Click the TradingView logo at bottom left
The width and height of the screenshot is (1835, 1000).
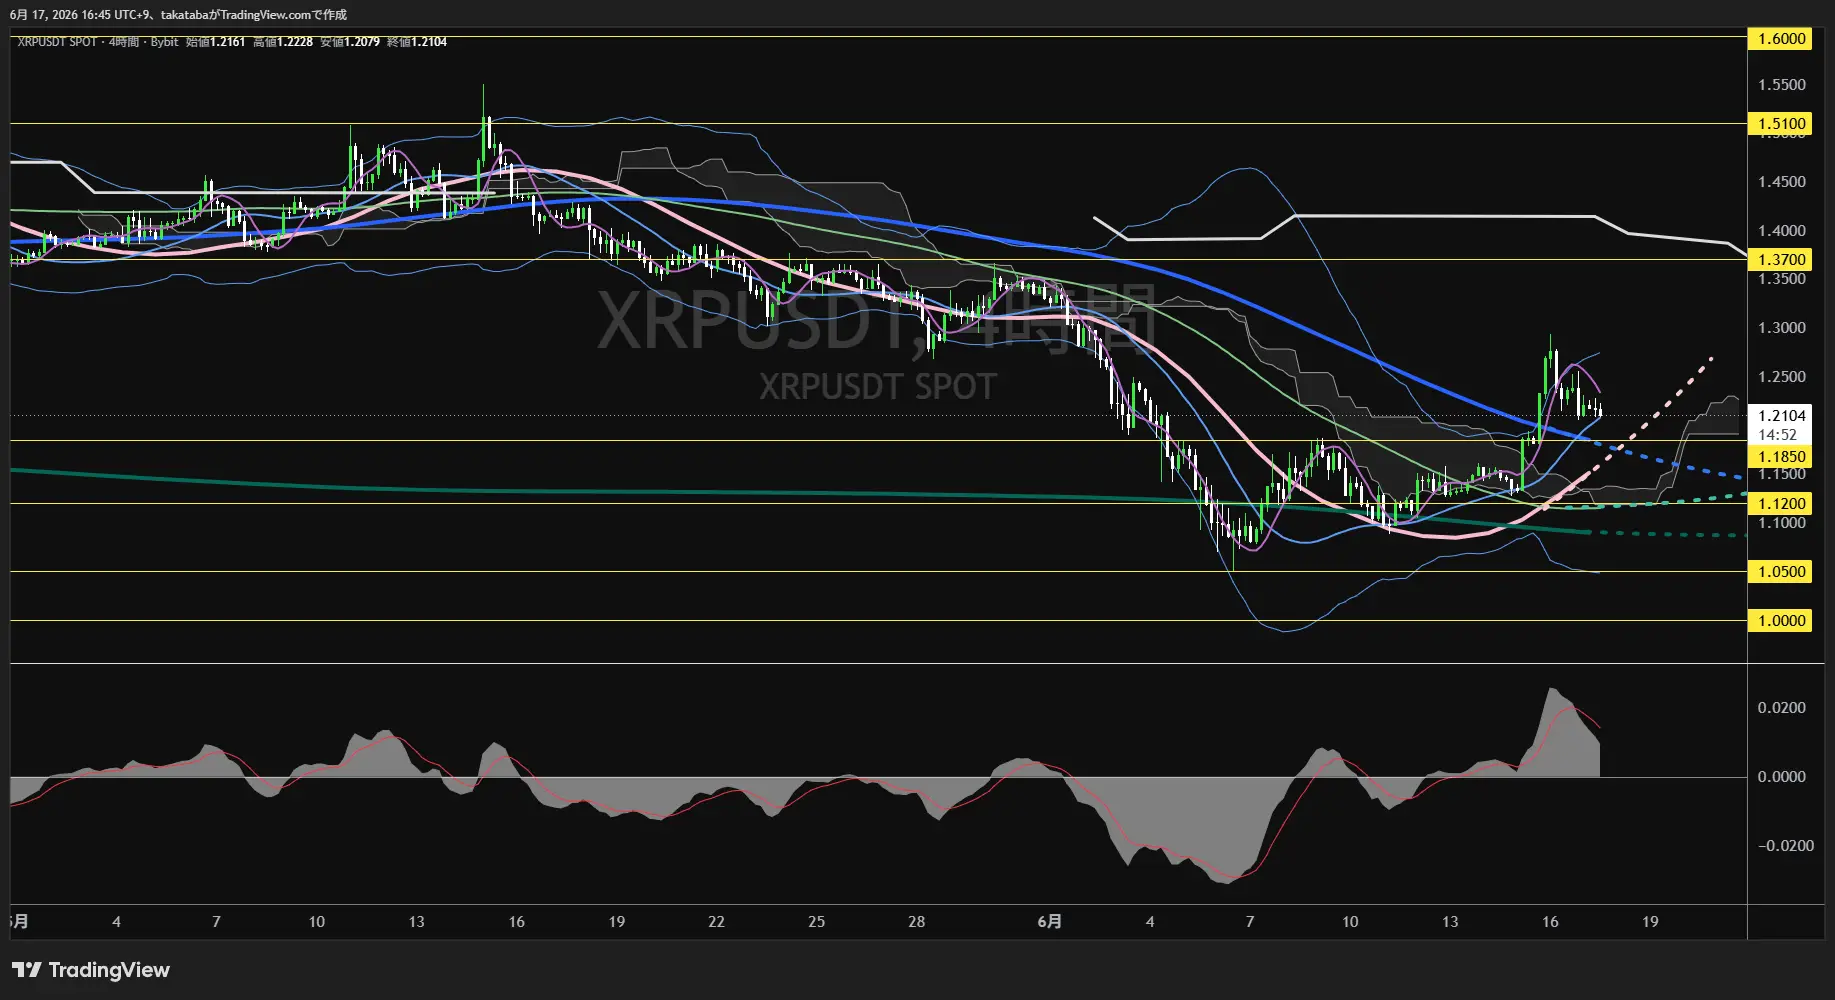91,970
